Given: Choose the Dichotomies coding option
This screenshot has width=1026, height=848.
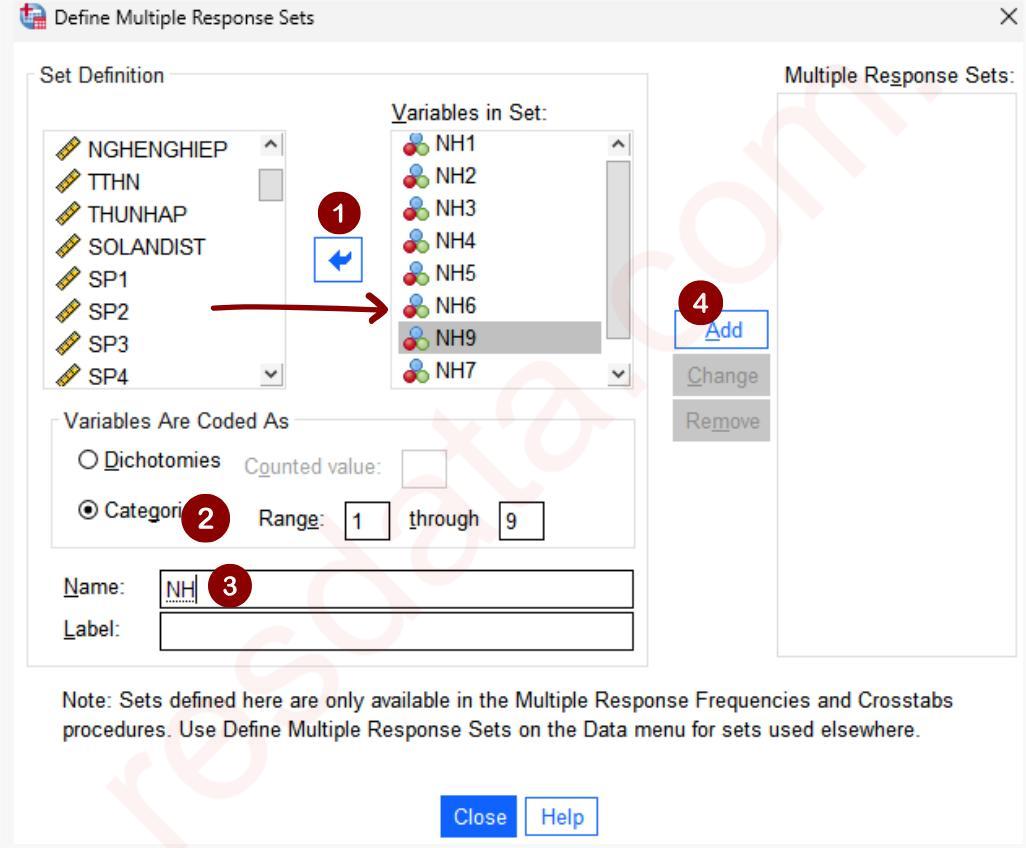Looking at the screenshot, I should 87,461.
